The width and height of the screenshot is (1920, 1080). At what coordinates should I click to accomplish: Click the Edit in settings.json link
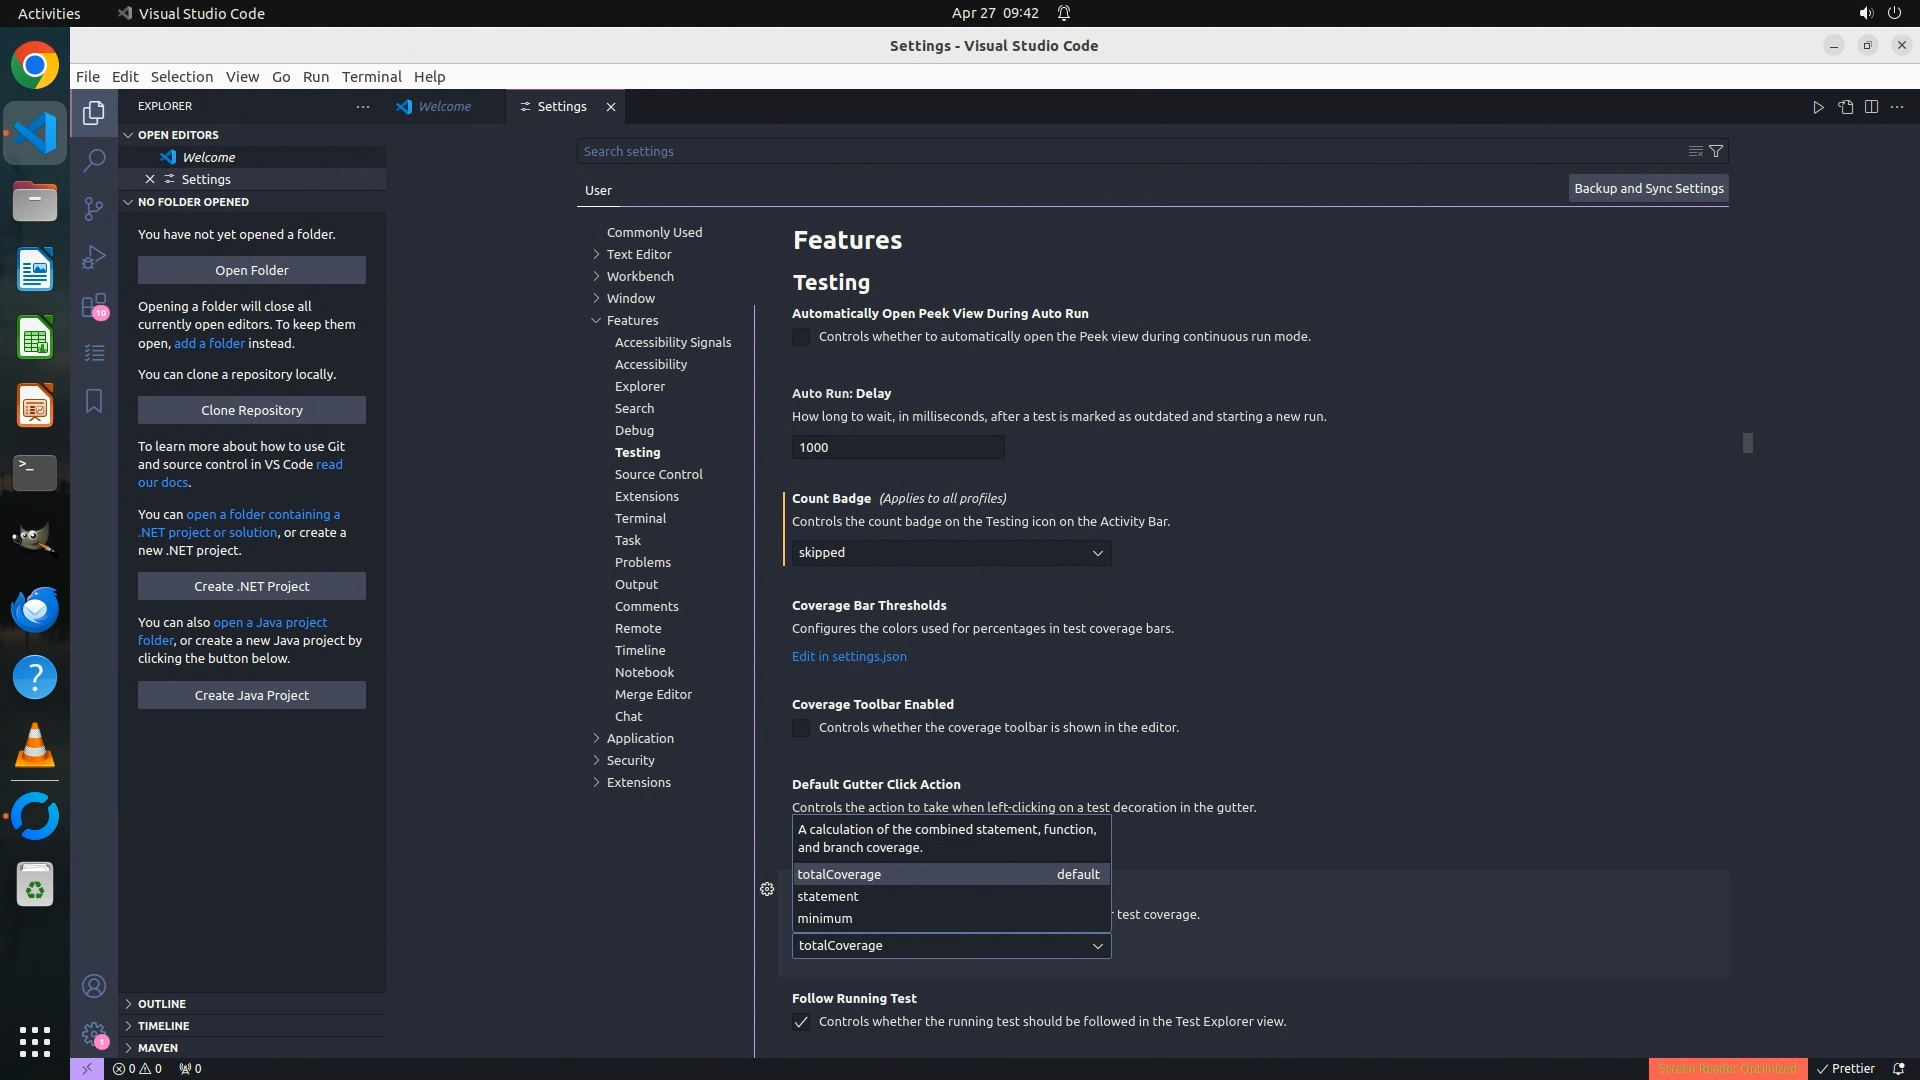pos(849,657)
